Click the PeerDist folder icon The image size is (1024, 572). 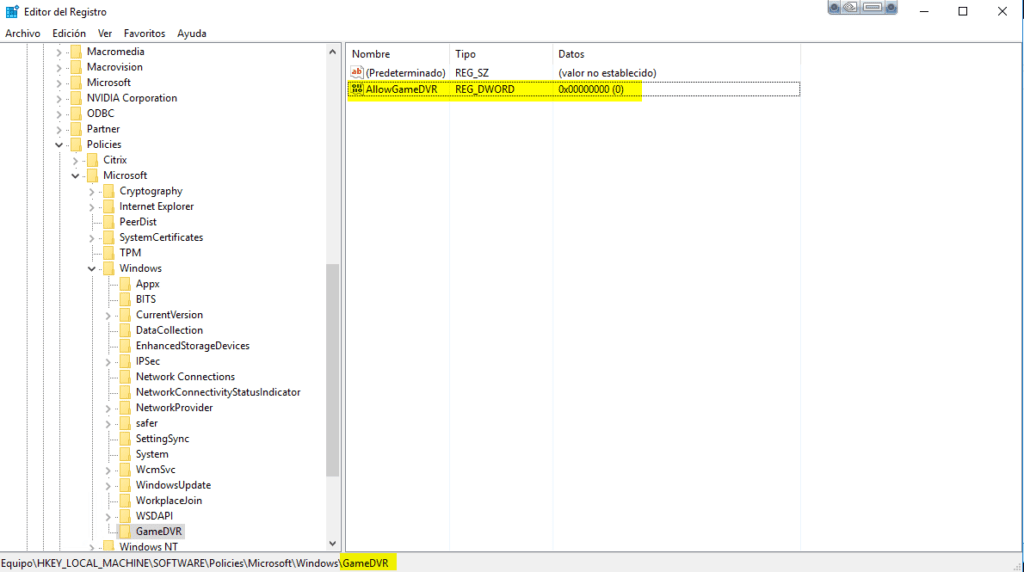109,222
